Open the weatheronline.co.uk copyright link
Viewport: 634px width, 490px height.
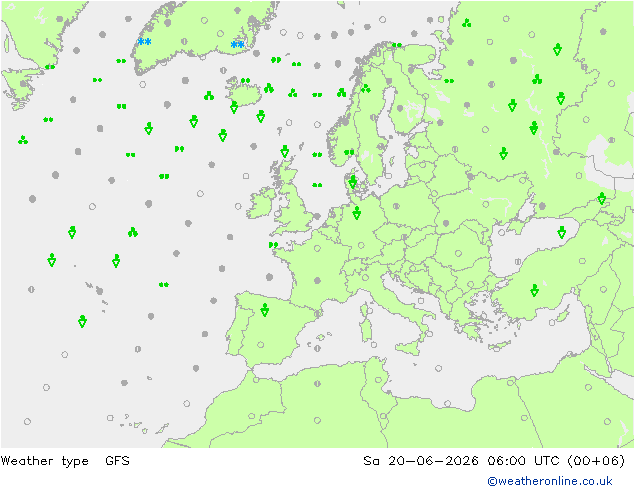pyautogui.click(x=550, y=481)
